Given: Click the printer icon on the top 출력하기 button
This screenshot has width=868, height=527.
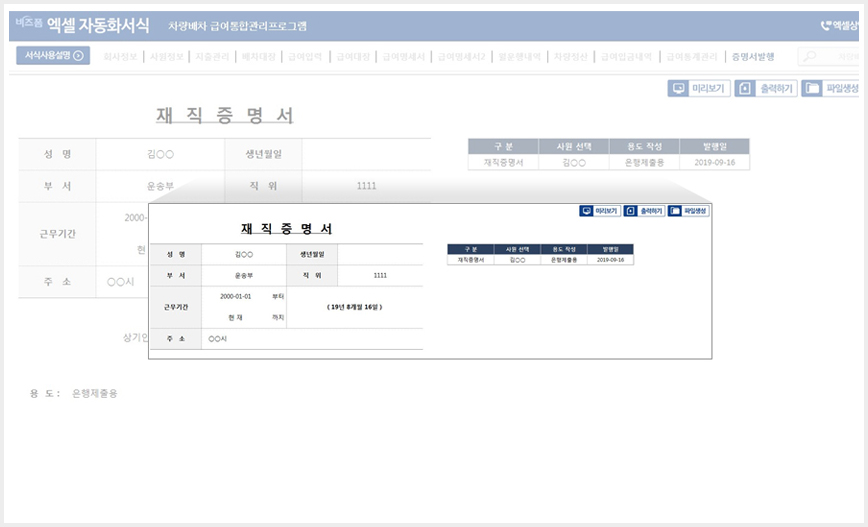Looking at the screenshot, I should click(745, 89).
